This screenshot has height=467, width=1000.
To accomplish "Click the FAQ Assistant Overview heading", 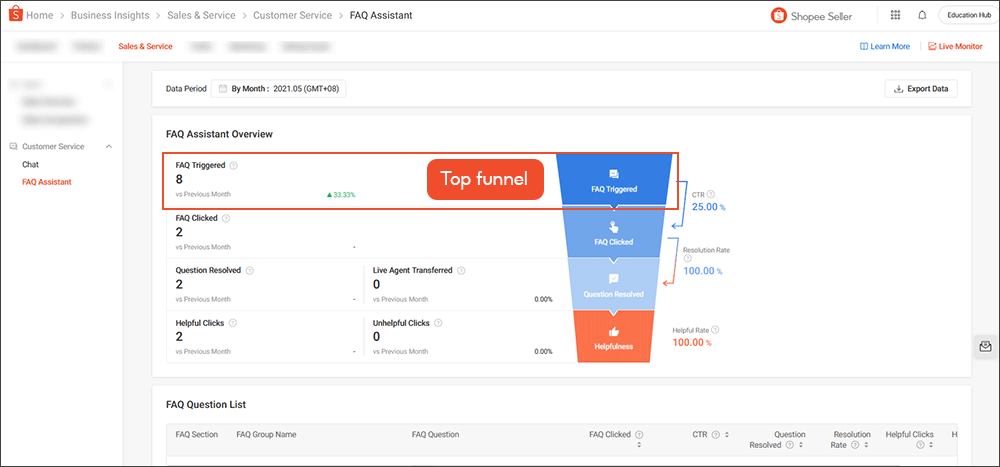I will coord(219,134).
